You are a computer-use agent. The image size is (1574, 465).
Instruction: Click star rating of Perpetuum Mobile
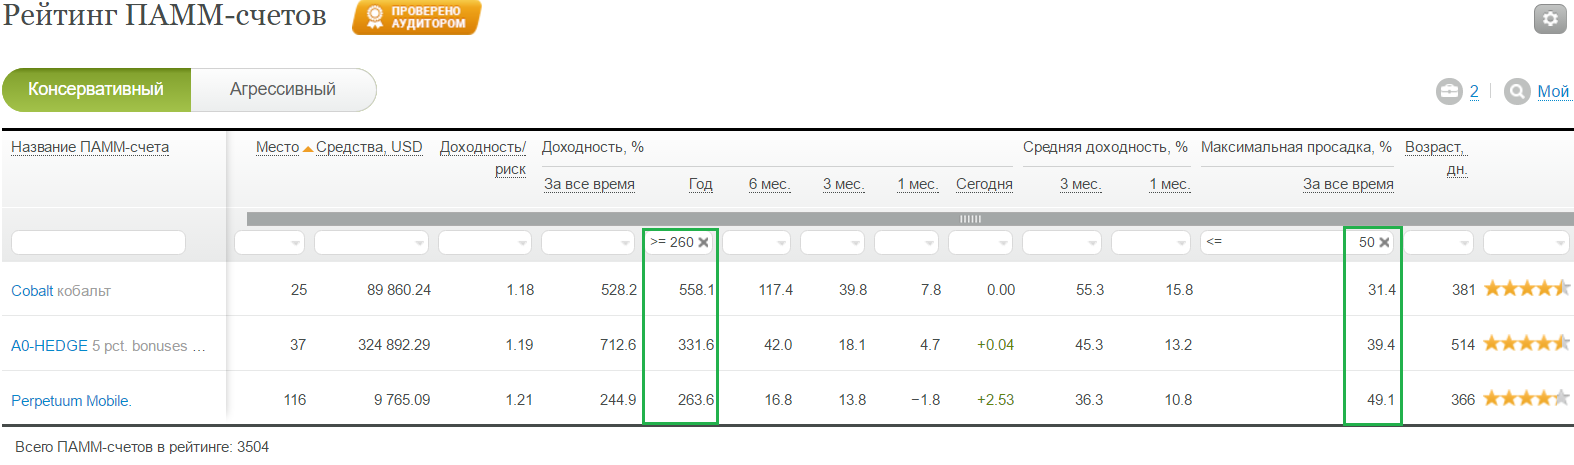click(x=1526, y=399)
